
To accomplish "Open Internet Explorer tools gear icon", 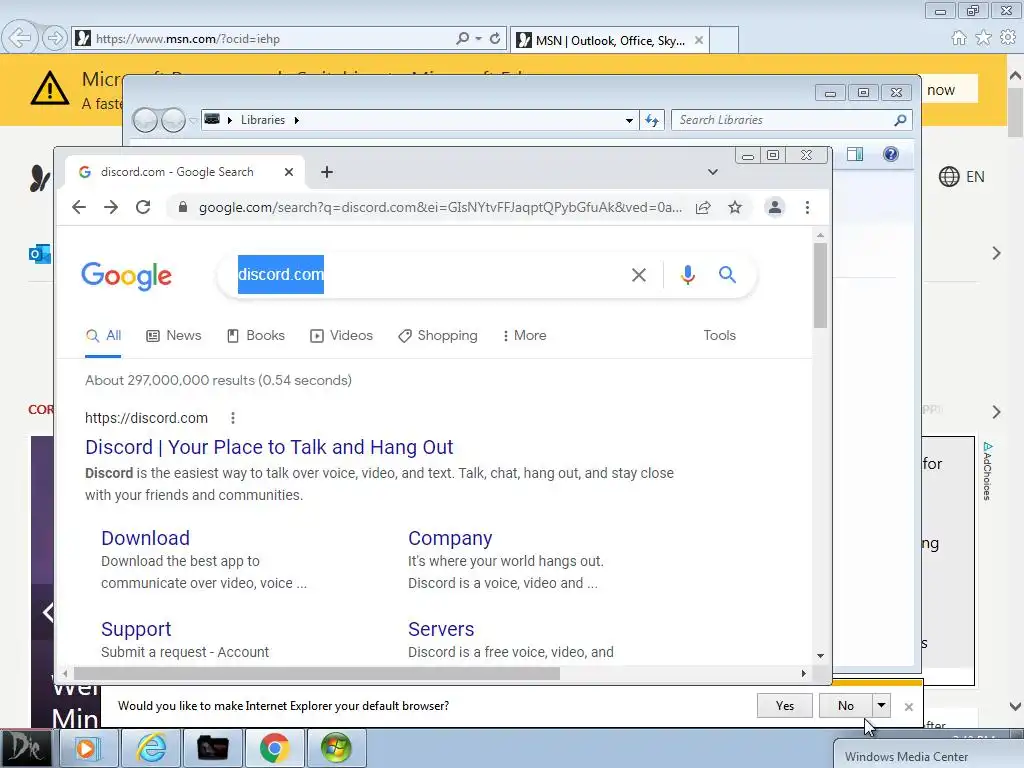I will click(x=1008, y=38).
